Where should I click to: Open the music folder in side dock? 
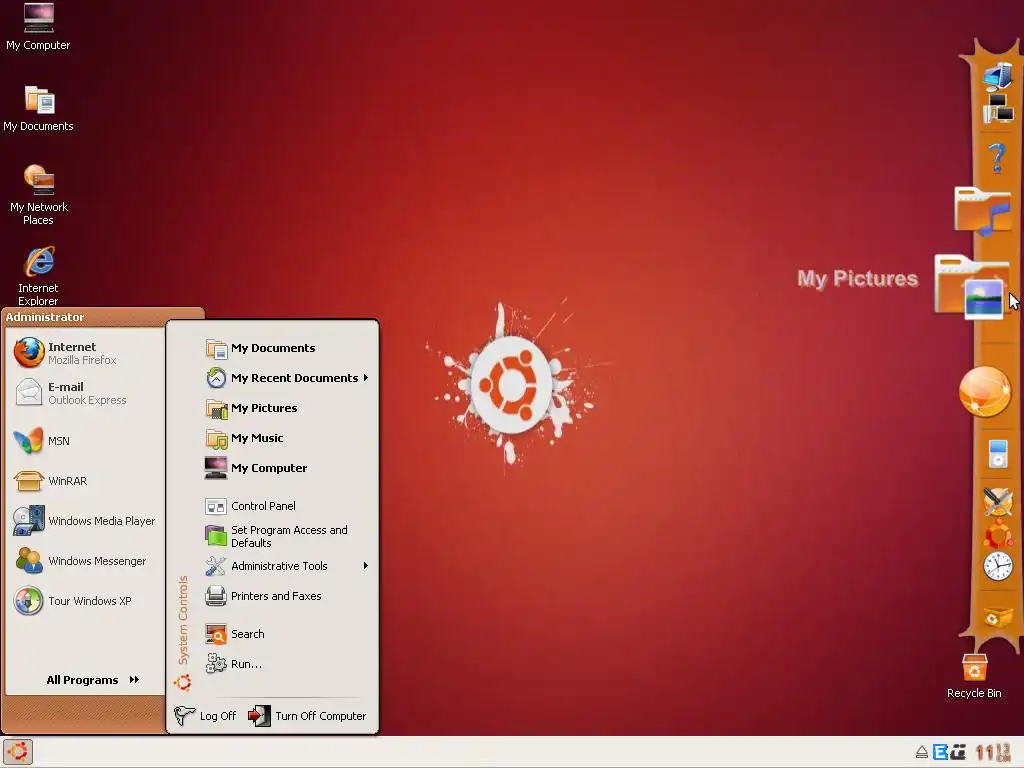pyautogui.click(x=982, y=210)
